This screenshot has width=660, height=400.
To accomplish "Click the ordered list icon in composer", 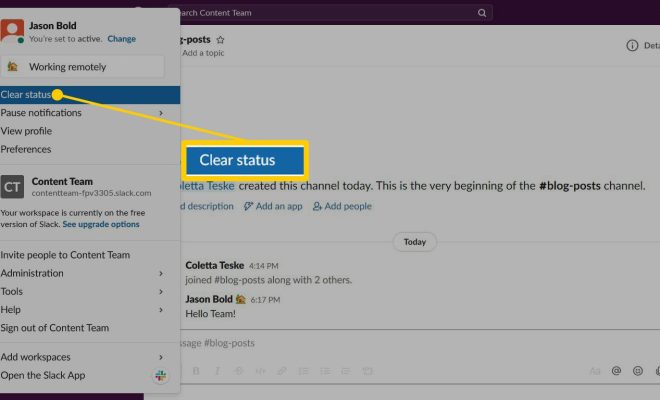I will (x=303, y=371).
